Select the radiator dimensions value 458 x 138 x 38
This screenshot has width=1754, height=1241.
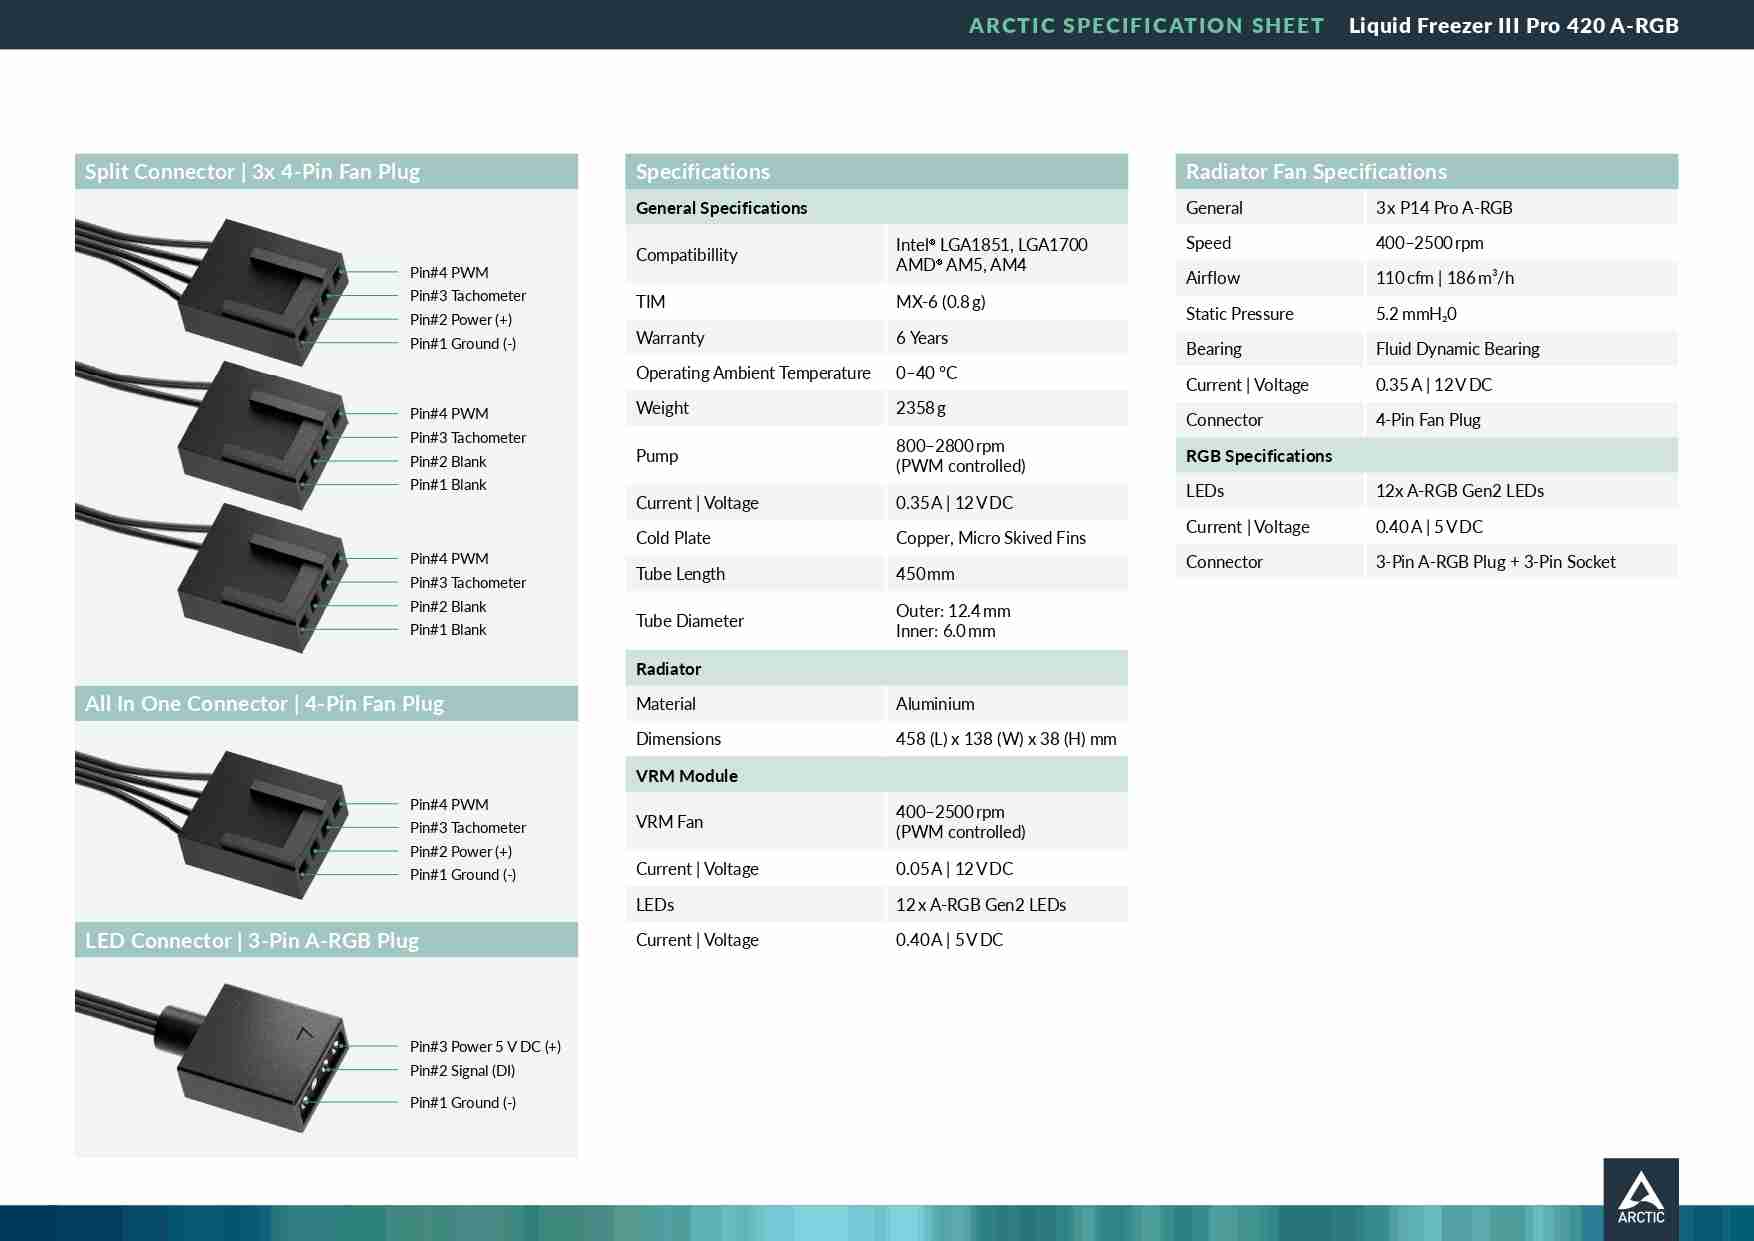pos(1005,739)
